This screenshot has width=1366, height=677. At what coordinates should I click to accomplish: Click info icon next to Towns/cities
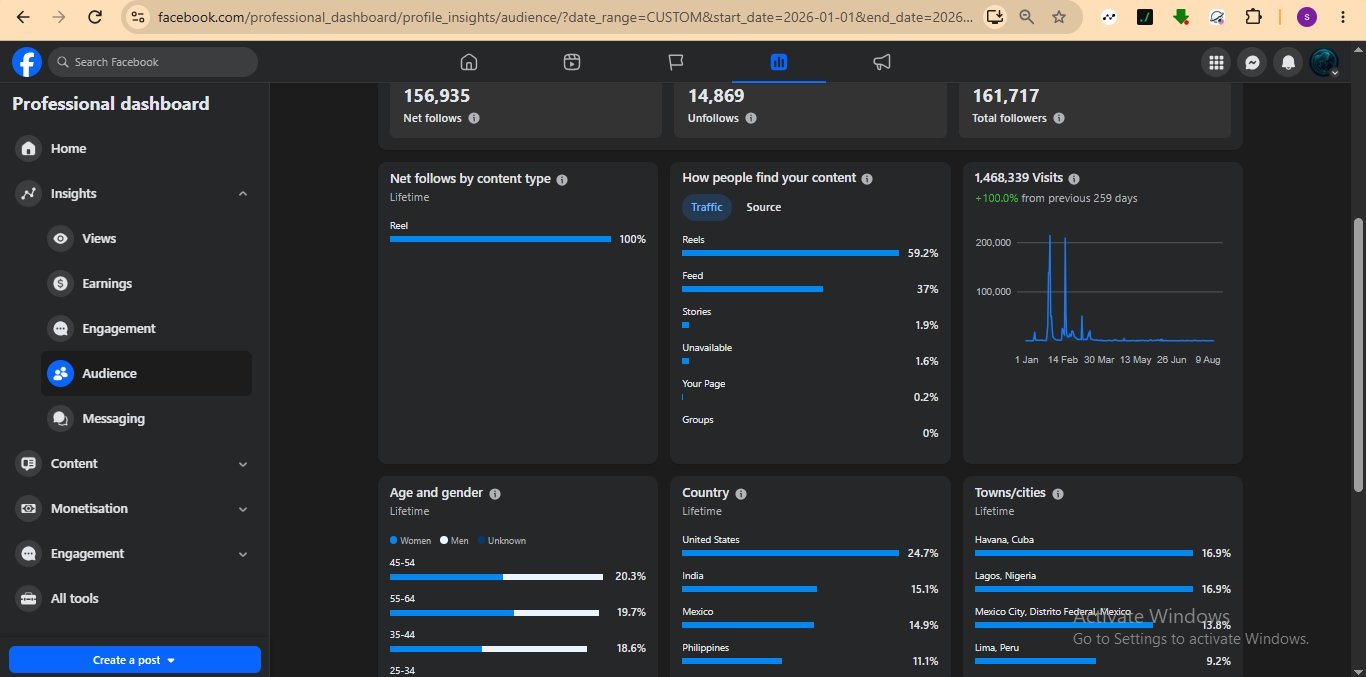click(1058, 494)
